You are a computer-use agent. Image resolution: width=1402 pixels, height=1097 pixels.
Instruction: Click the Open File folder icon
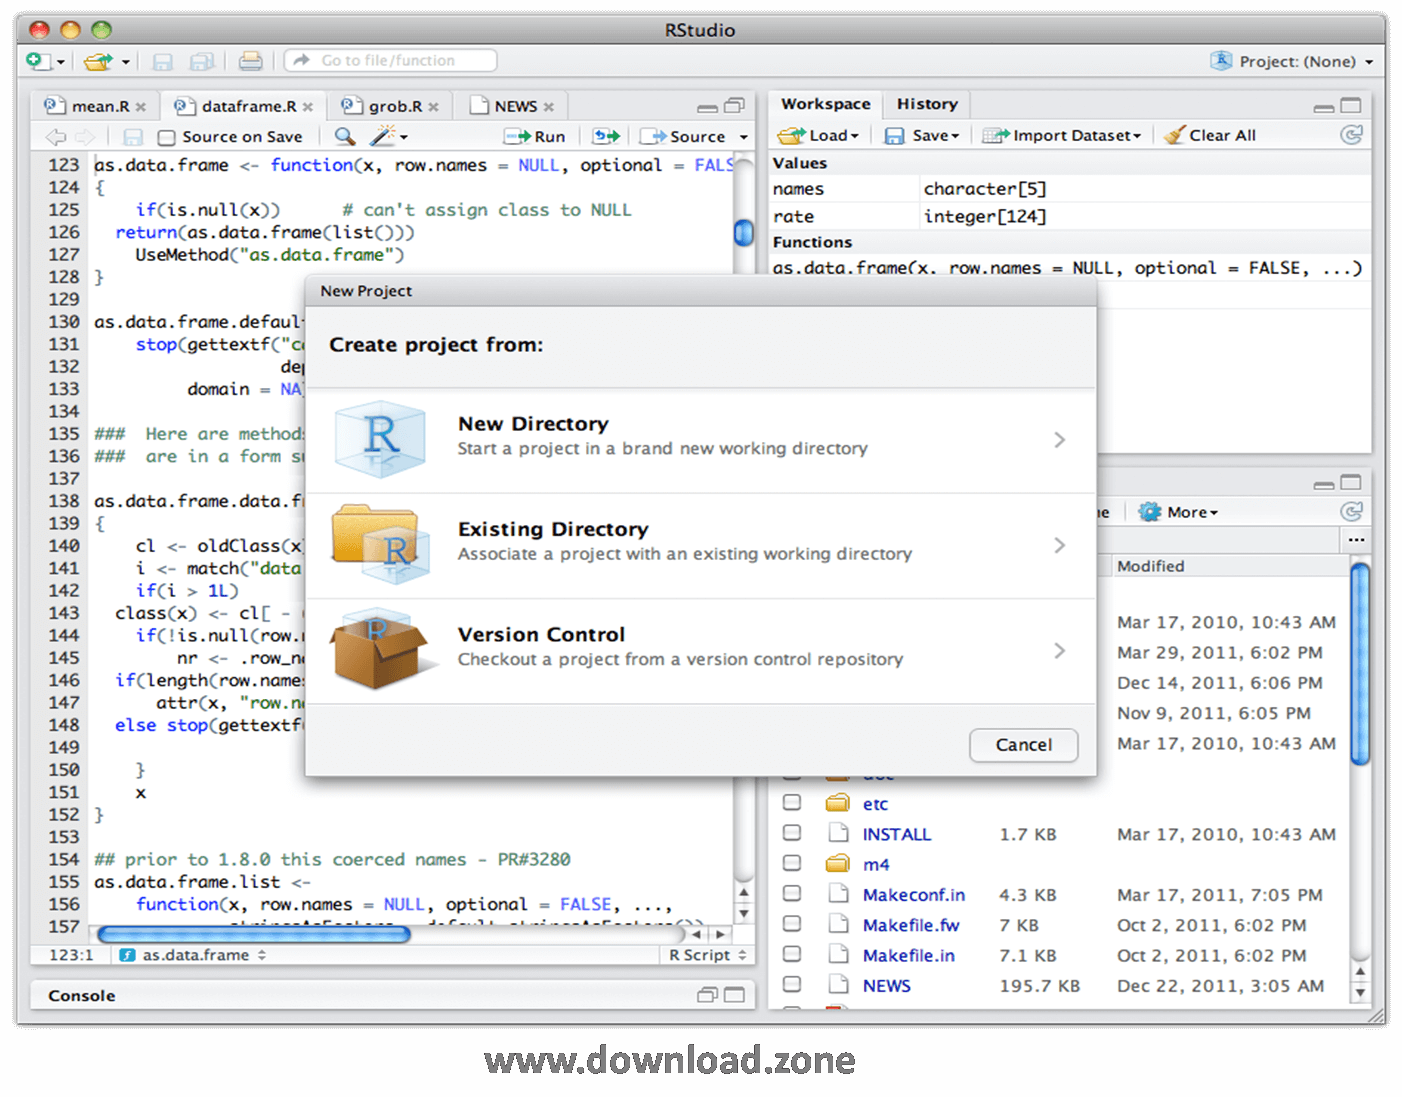[x=97, y=61]
